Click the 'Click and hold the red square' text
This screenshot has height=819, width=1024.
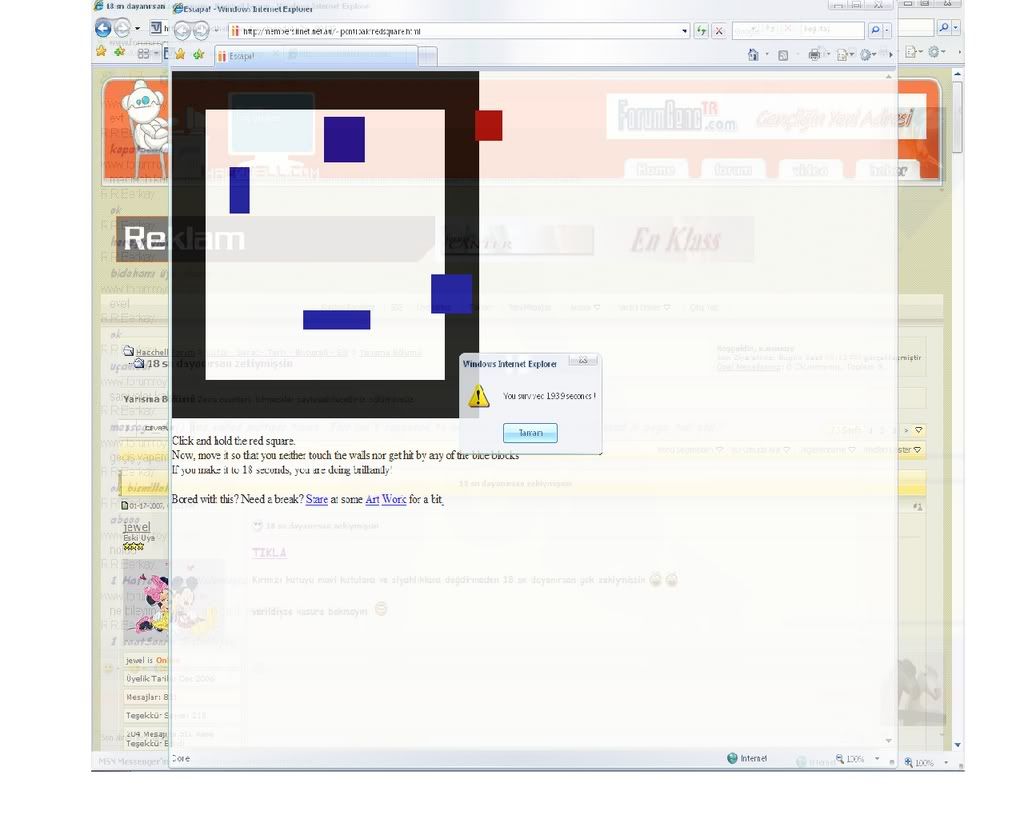[234, 441]
